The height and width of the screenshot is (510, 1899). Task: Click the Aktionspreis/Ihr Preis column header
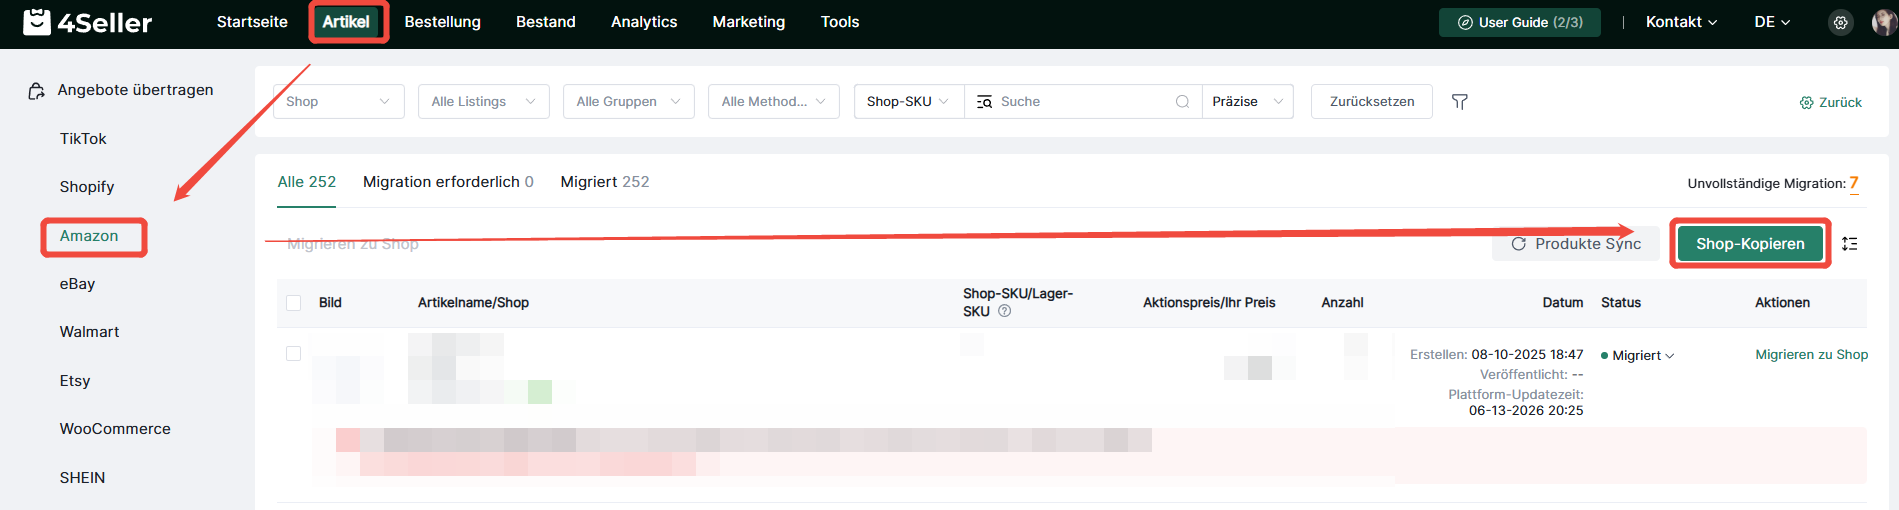click(1209, 303)
